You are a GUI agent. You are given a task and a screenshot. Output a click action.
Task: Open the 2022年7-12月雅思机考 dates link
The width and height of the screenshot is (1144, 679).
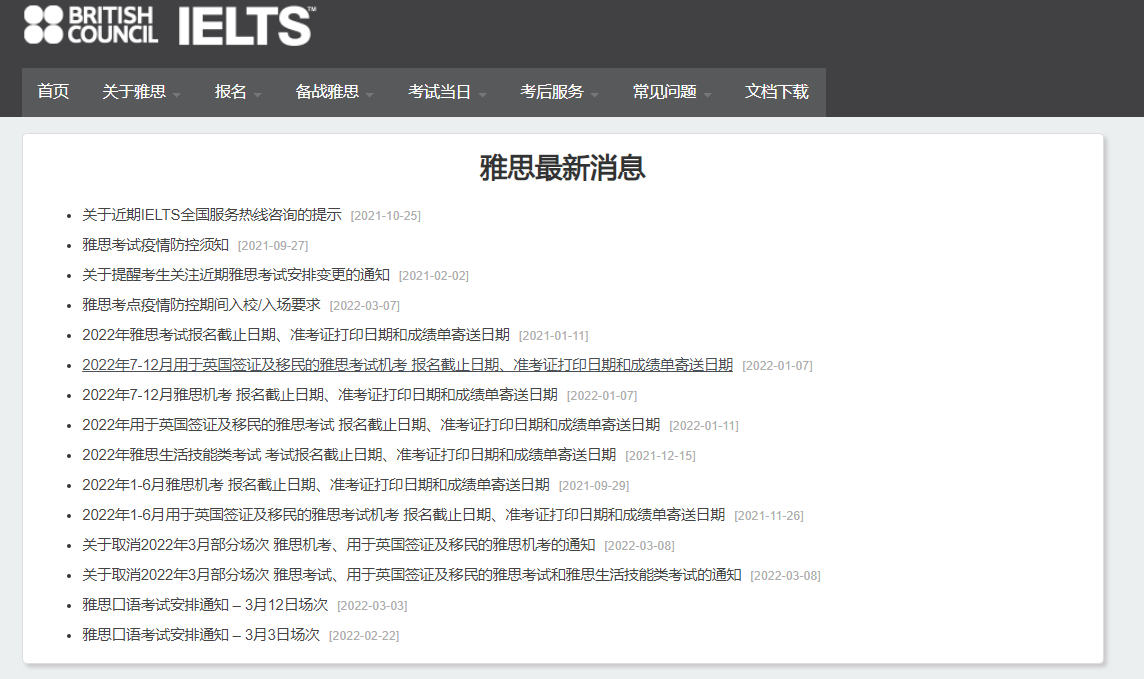point(319,395)
